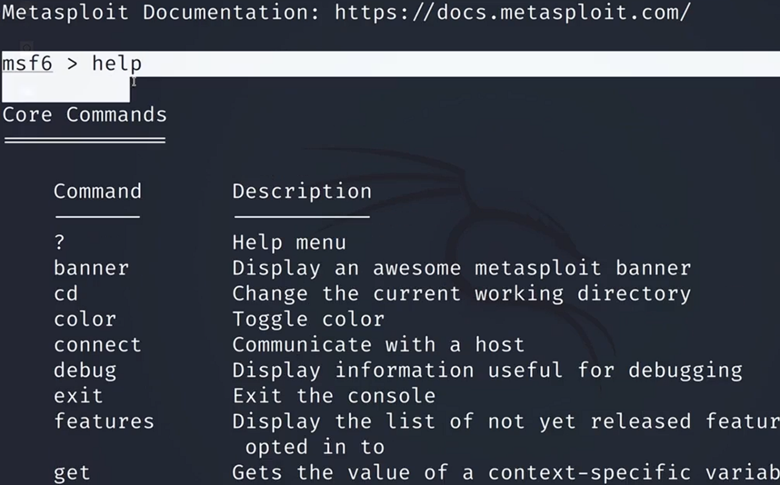This screenshot has height=485, width=780.
Task: Click the 'Core Commands' heading
Action: pyautogui.click(x=85, y=115)
